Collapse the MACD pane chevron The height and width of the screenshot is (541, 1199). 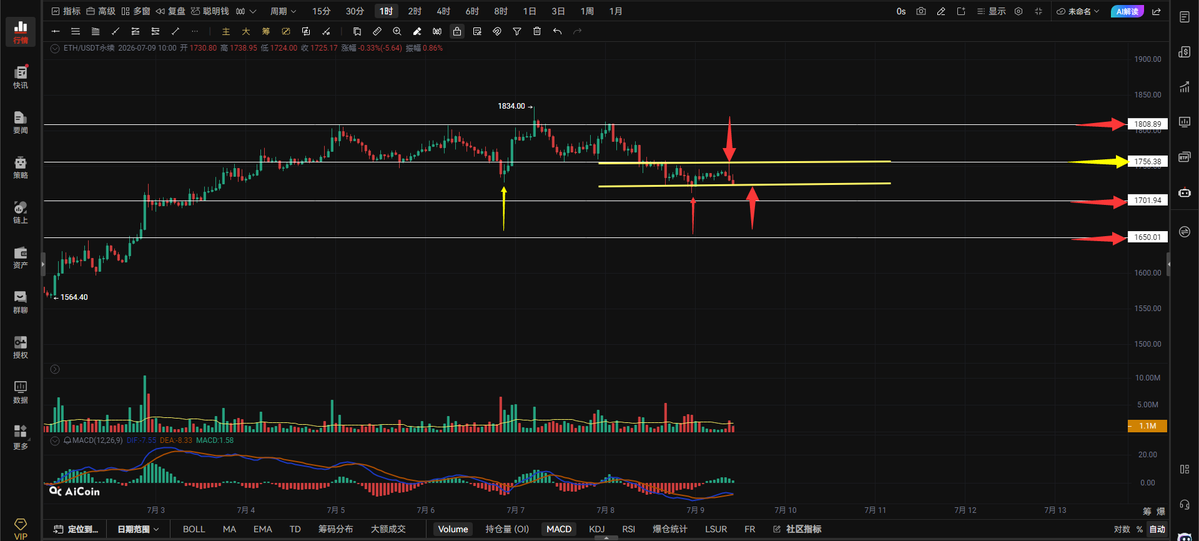pyautogui.click(x=55, y=441)
